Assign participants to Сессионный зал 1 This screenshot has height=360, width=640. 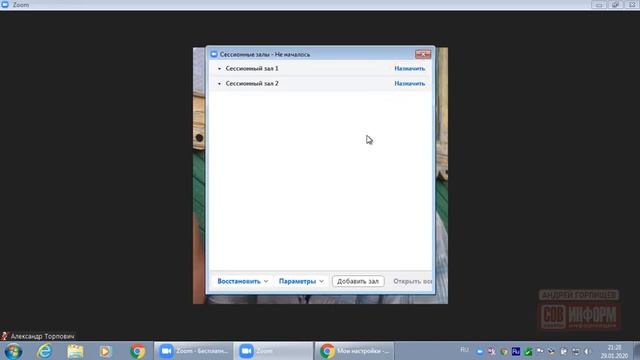(409, 69)
